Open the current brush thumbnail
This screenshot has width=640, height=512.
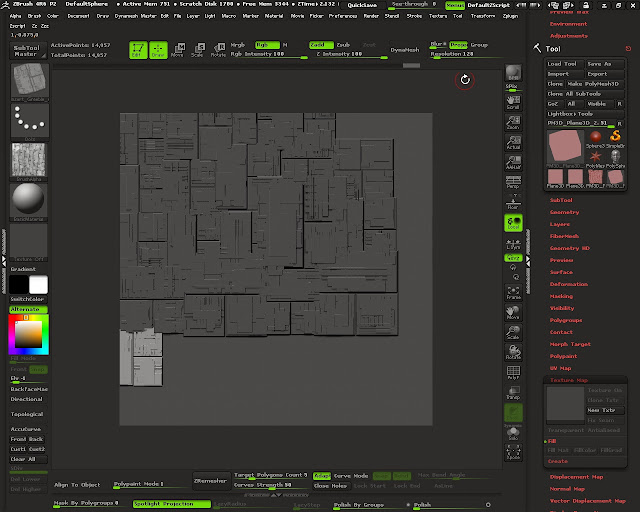pyautogui.click(x=29, y=82)
